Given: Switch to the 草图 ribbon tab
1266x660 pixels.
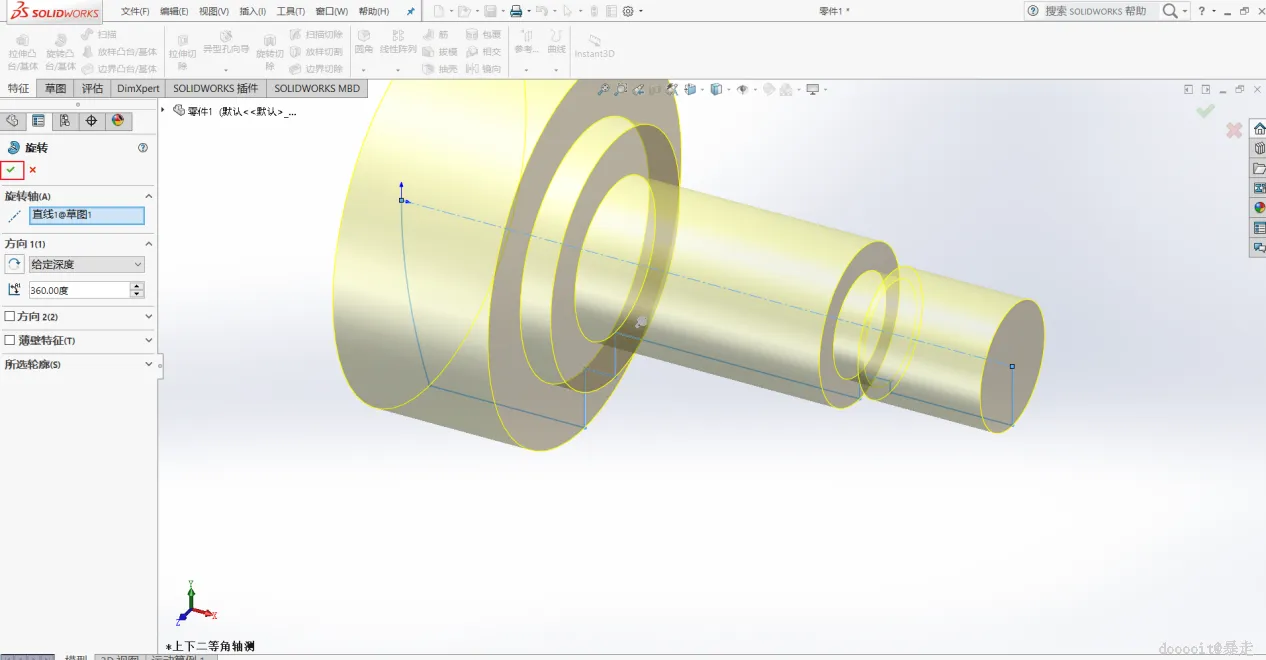Looking at the screenshot, I should click(55, 88).
